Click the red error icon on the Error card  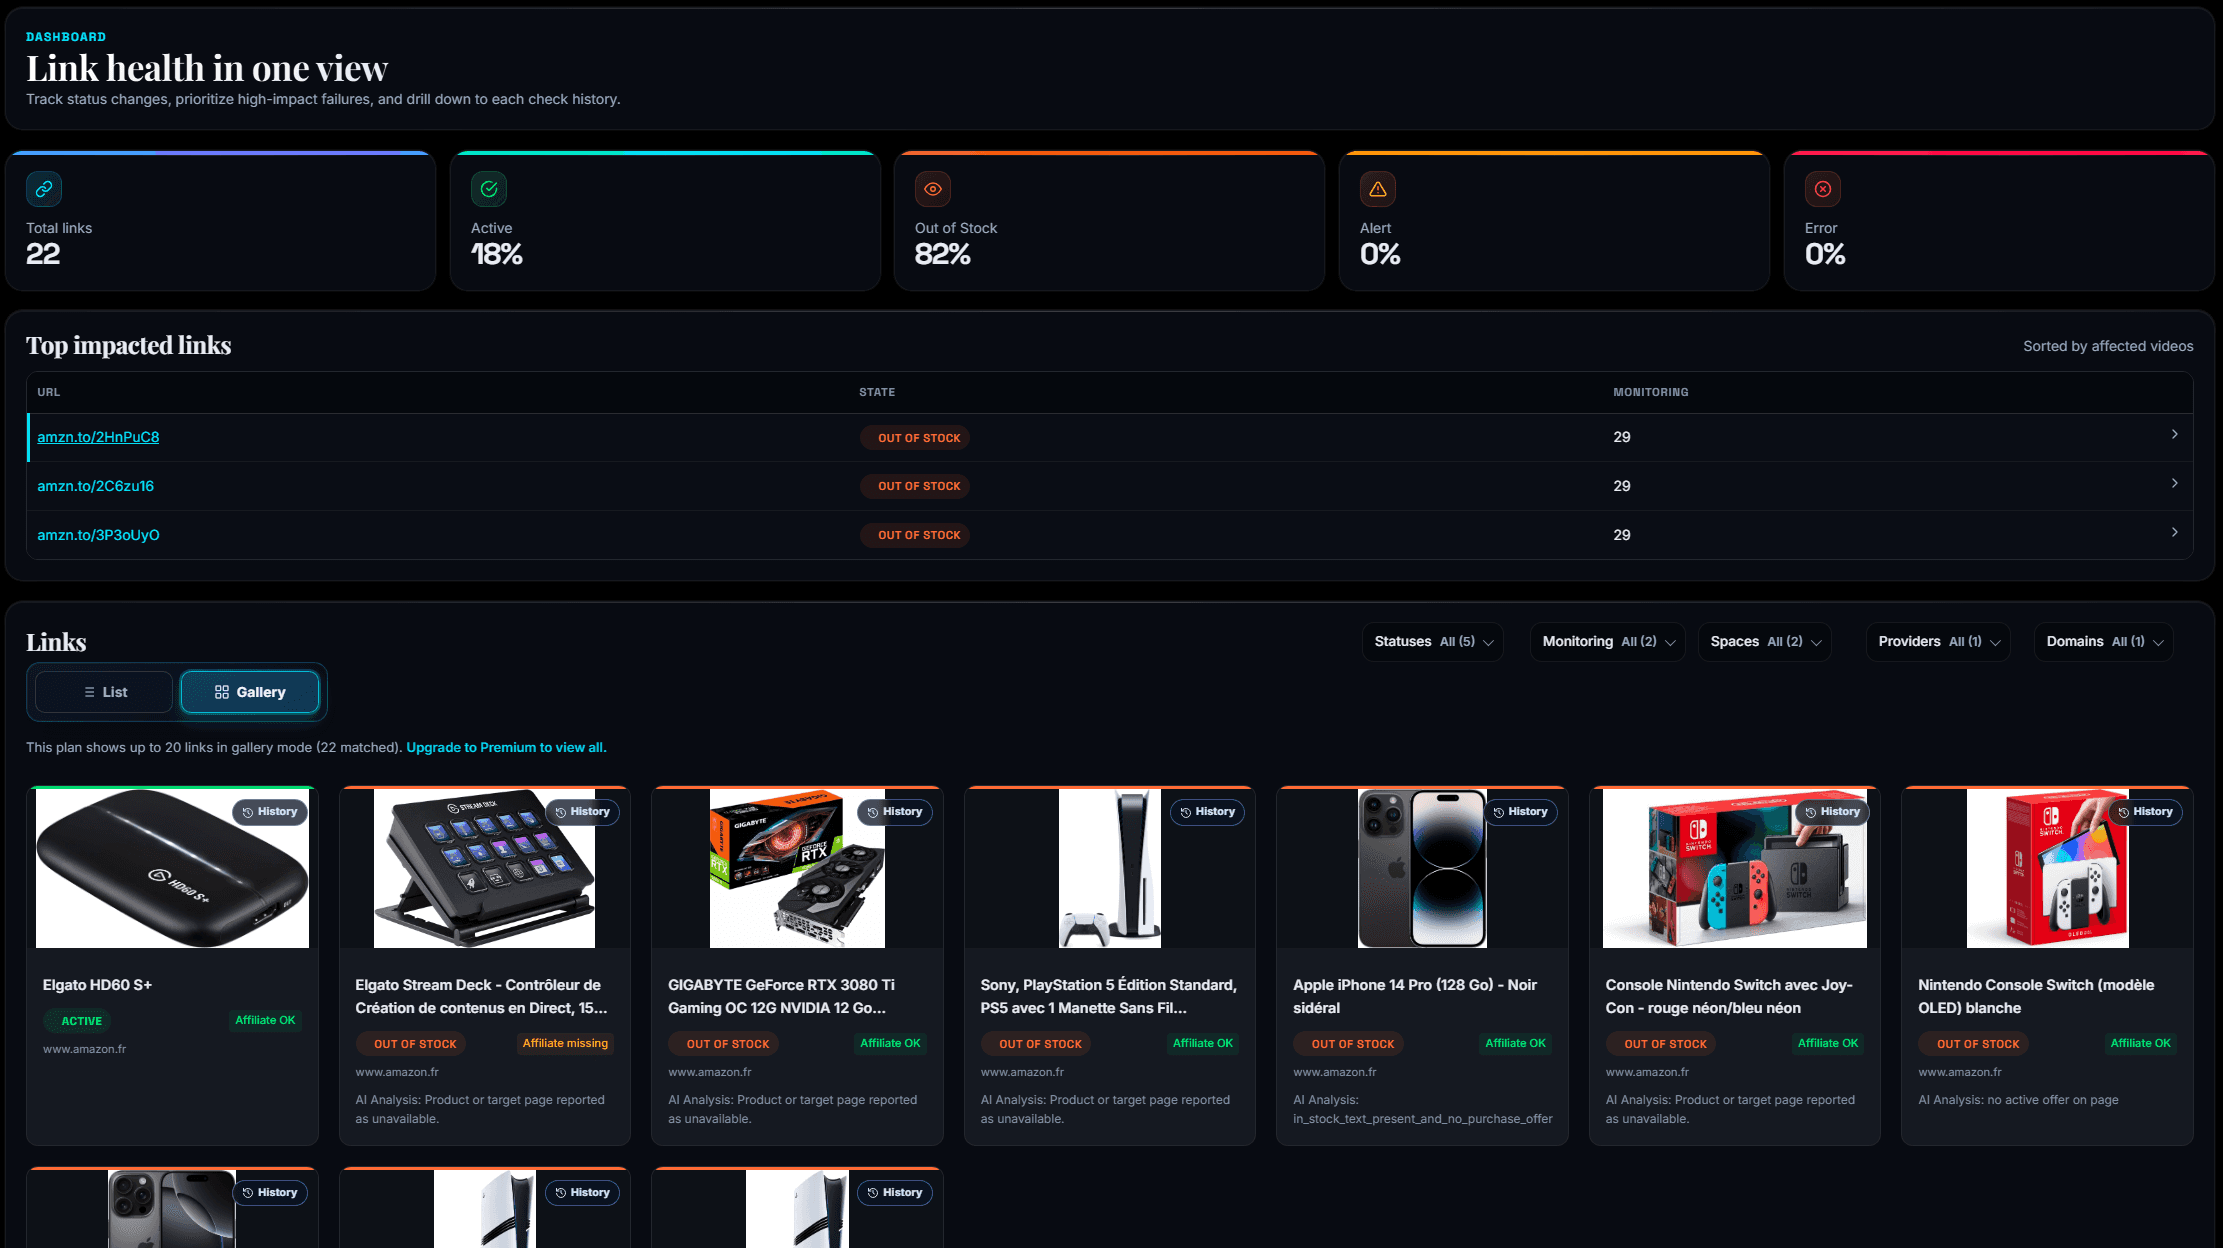pyautogui.click(x=1822, y=188)
